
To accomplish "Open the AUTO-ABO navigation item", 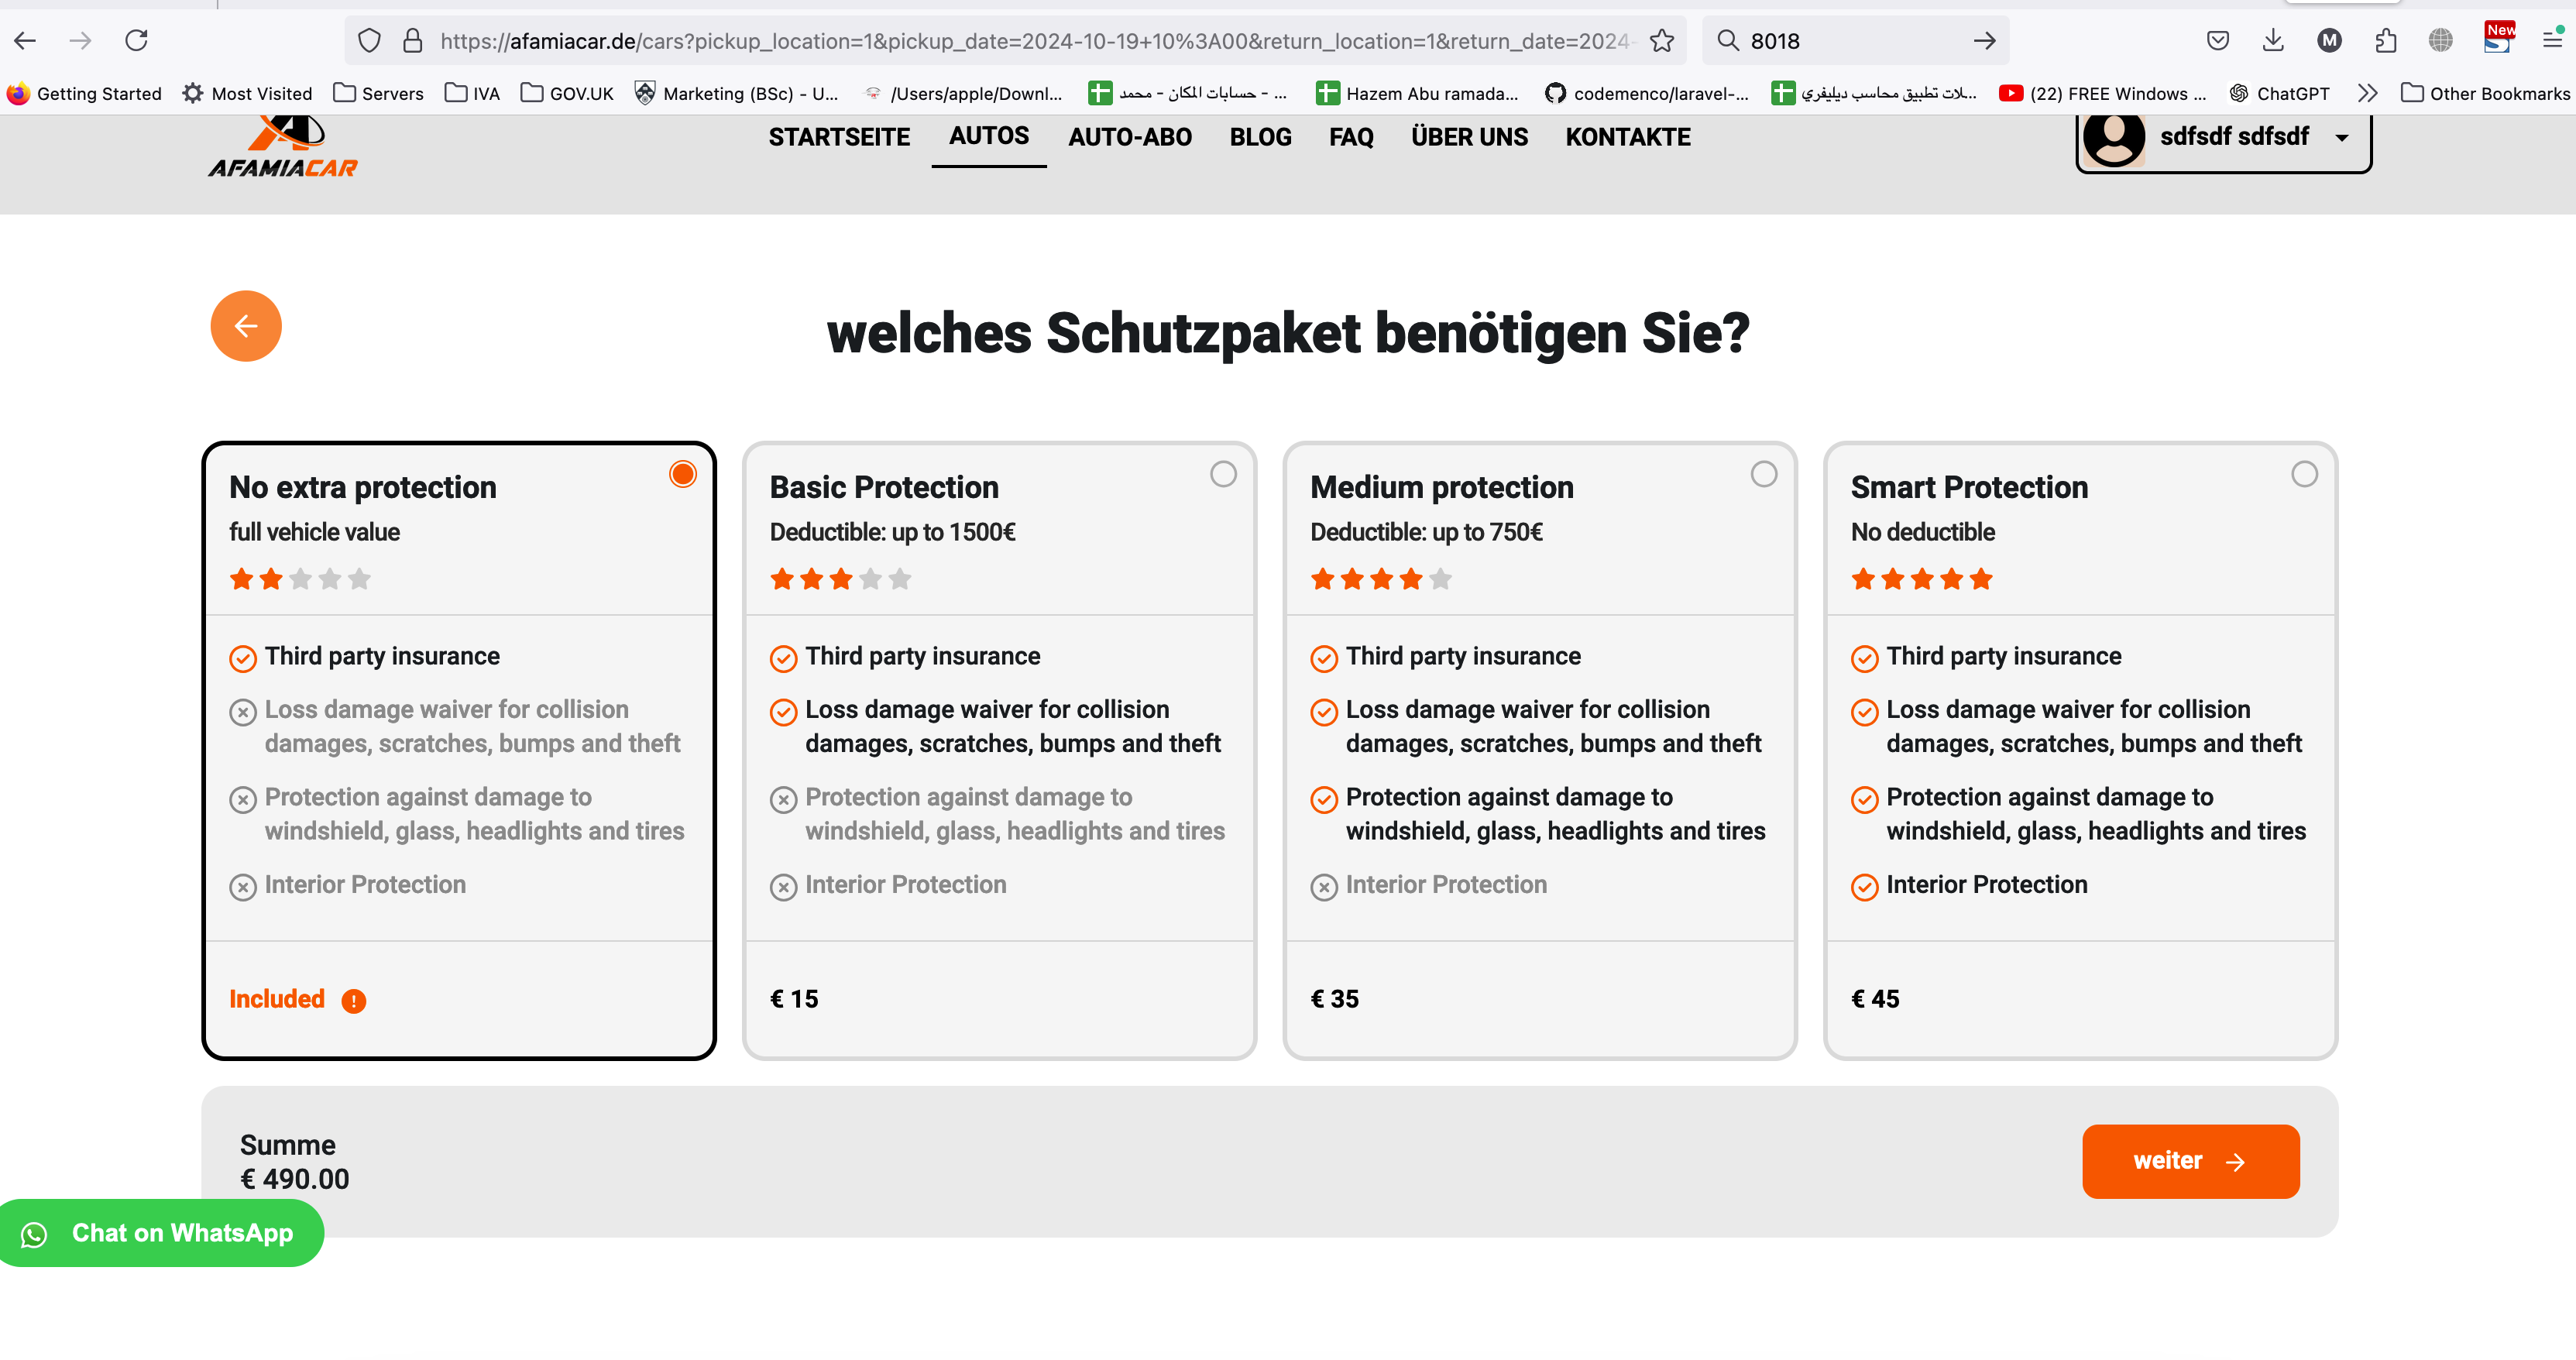I will click(x=1130, y=137).
